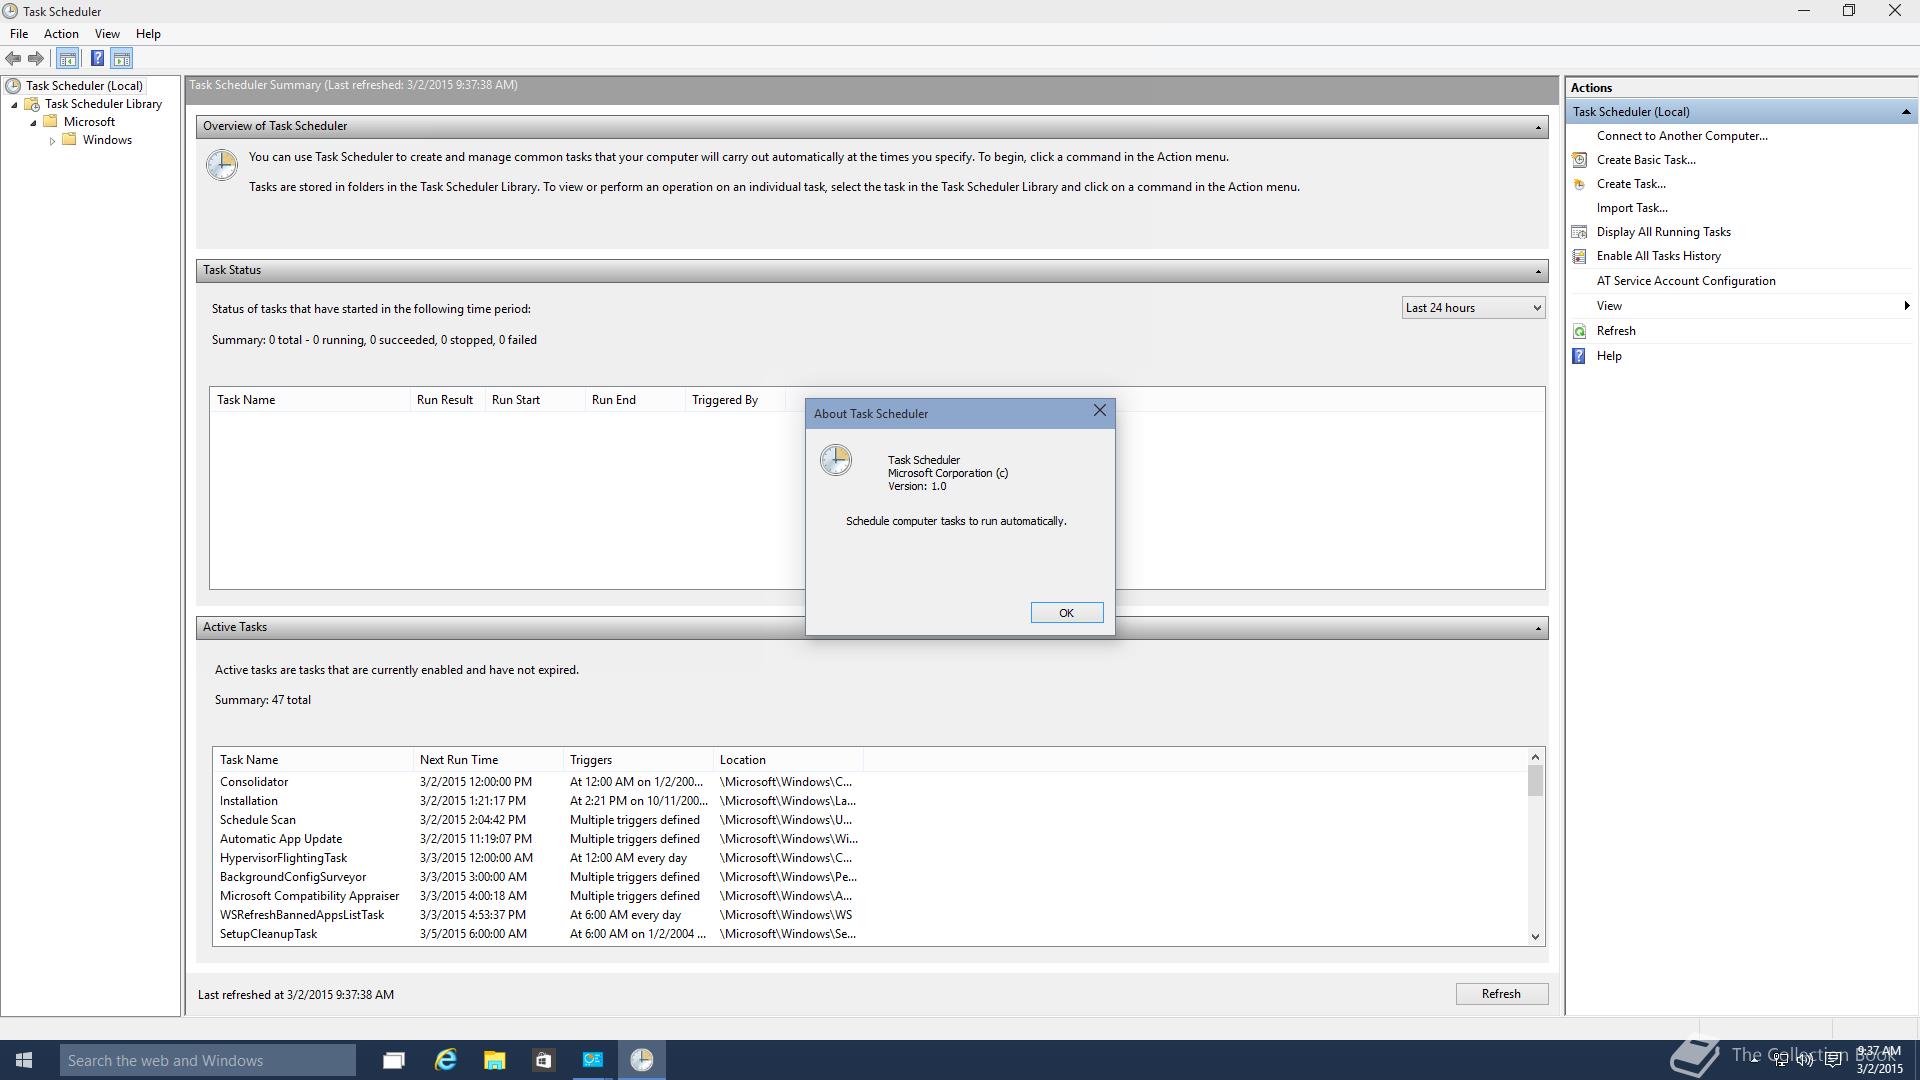The height and width of the screenshot is (1080, 1920).
Task: Open the Last 24 hours dropdown
Action: click(1473, 308)
